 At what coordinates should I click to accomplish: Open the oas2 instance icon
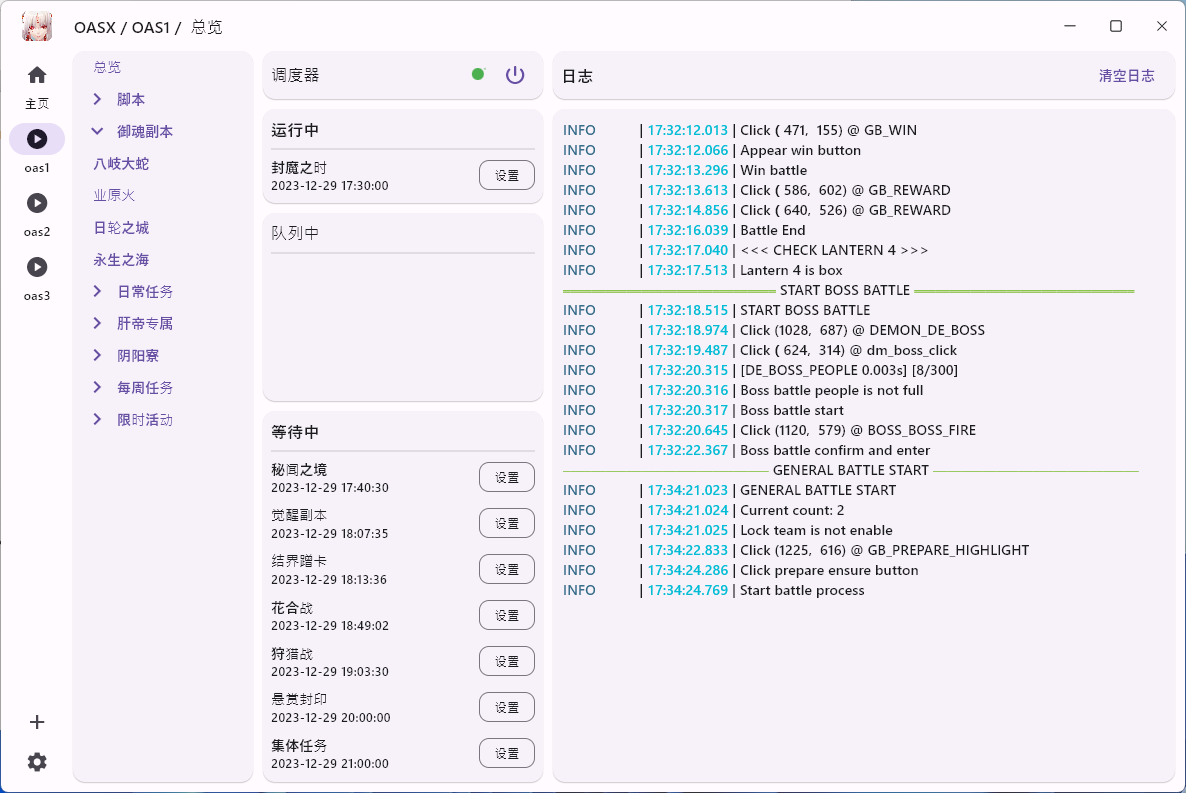(x=37, y=203)
